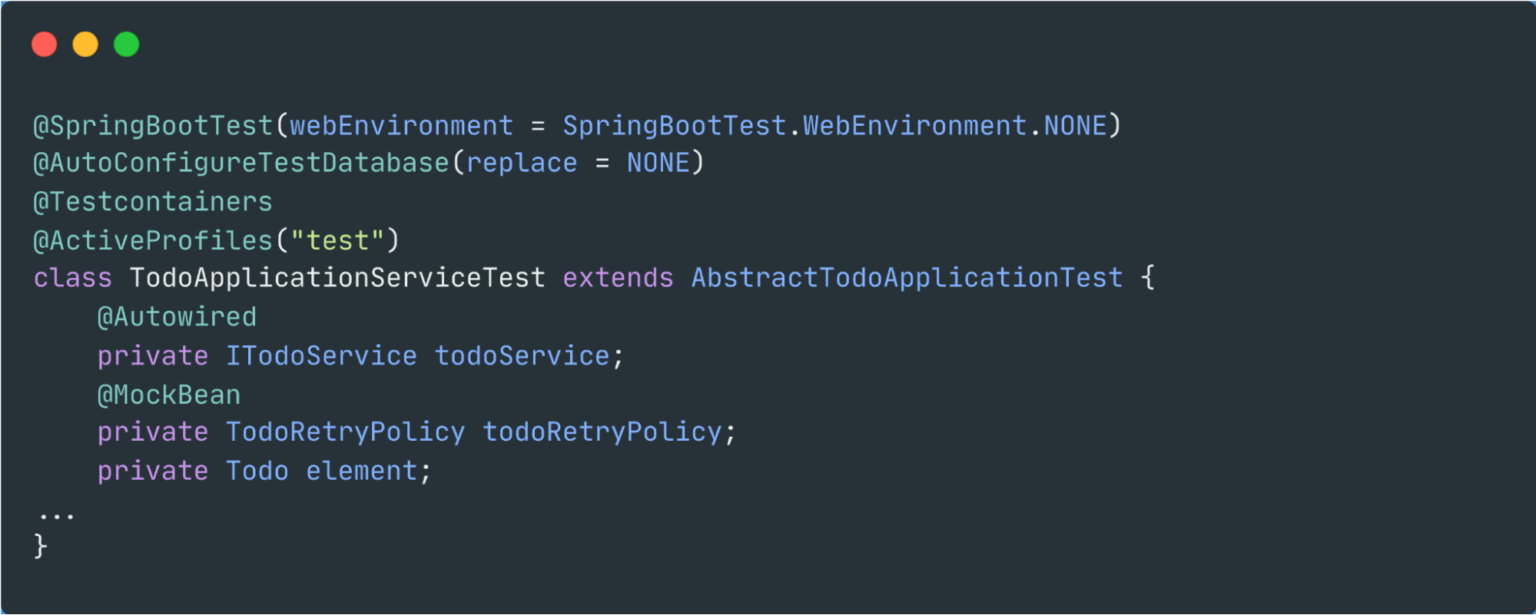Click the red close dot

point(44,44)
